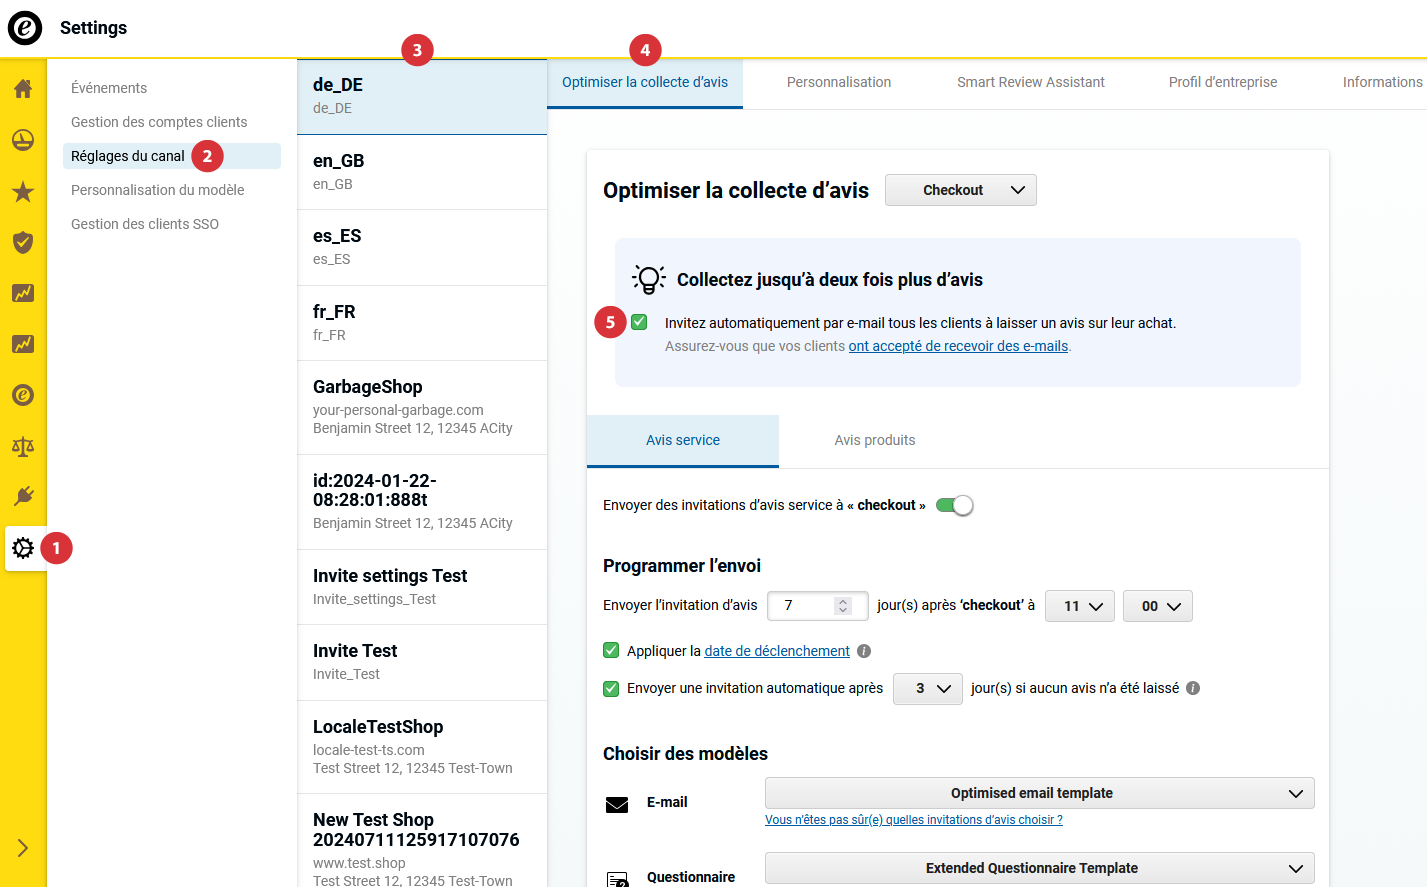Click the star reviews sidebar icon
Image resolution: width=1427 pixels, height=887 pixels.
point(23,191)
